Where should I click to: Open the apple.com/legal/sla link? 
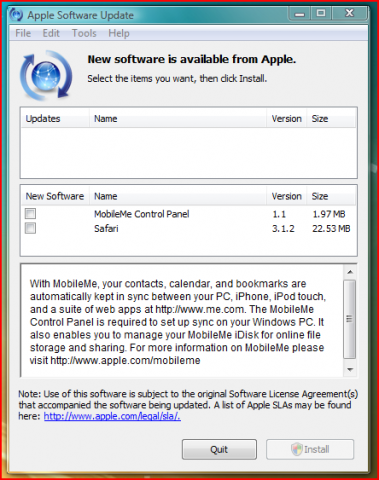[112, 416]
